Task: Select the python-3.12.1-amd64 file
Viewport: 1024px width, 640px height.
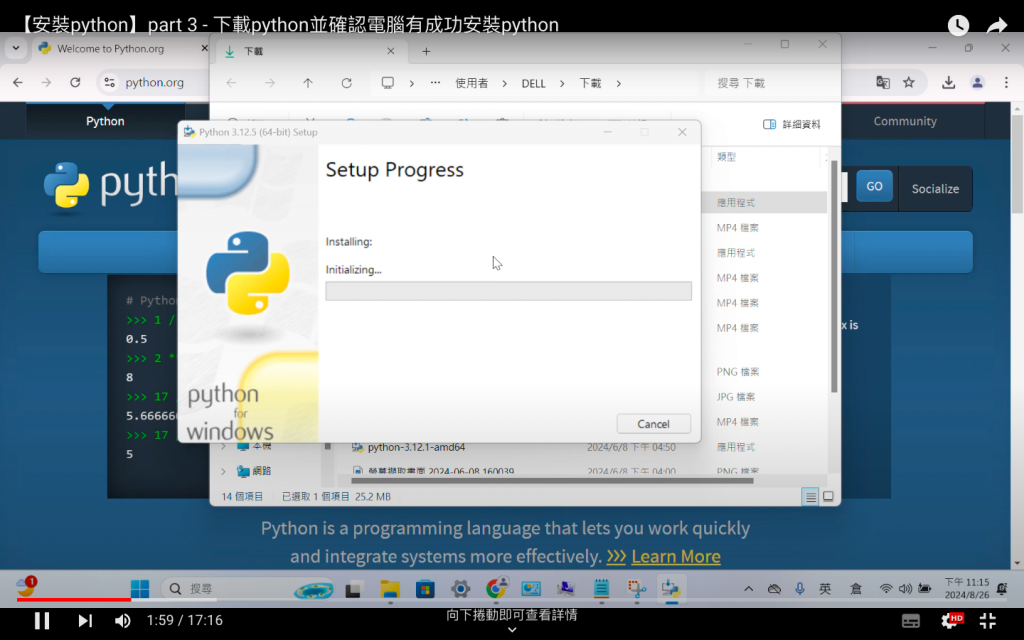Action: pyautogui.click(x=417, y=447)
